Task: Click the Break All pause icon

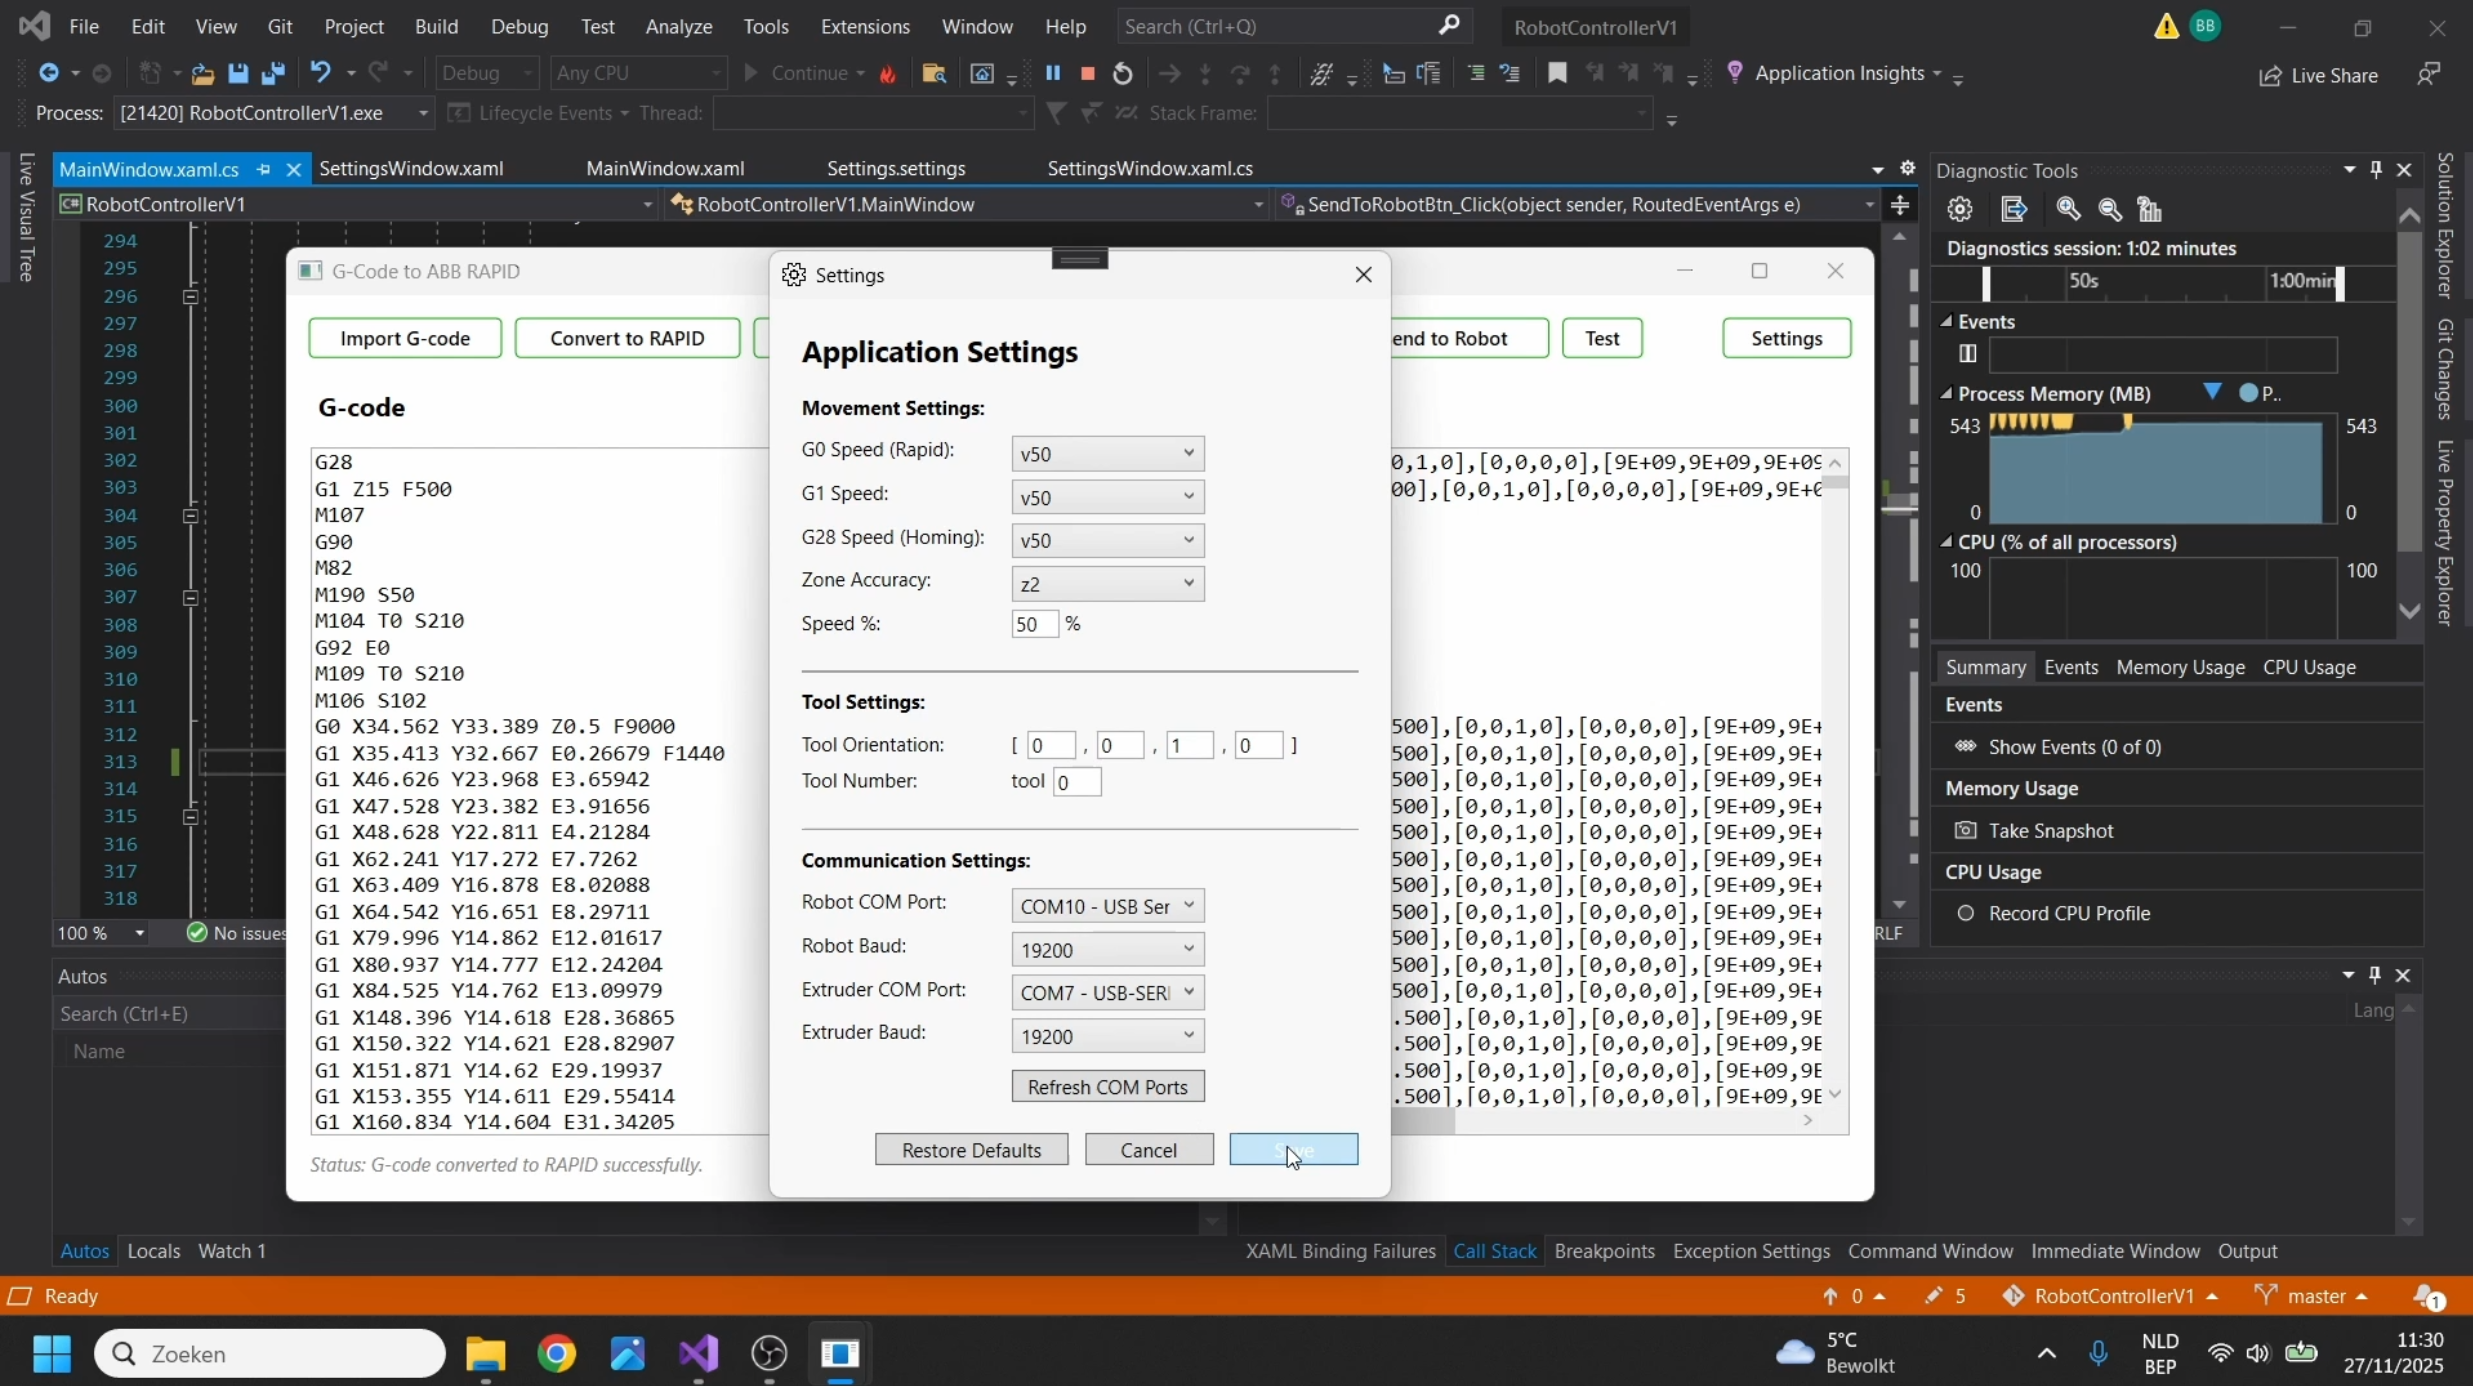Action: 1053,73
